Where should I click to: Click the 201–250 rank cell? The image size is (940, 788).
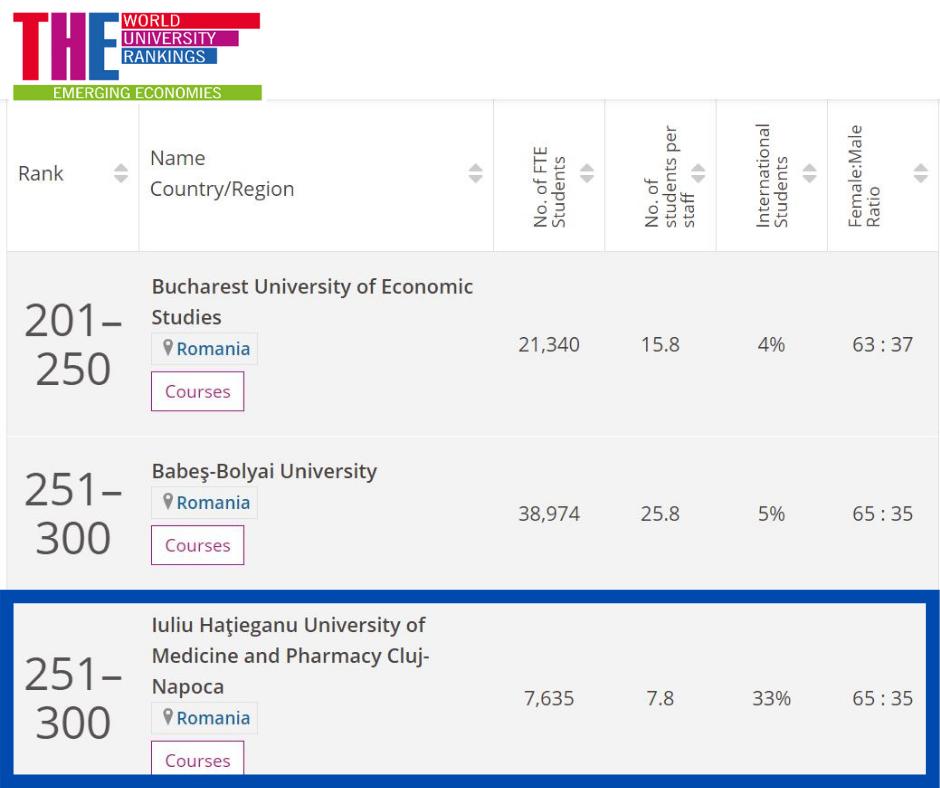(73, 345)
